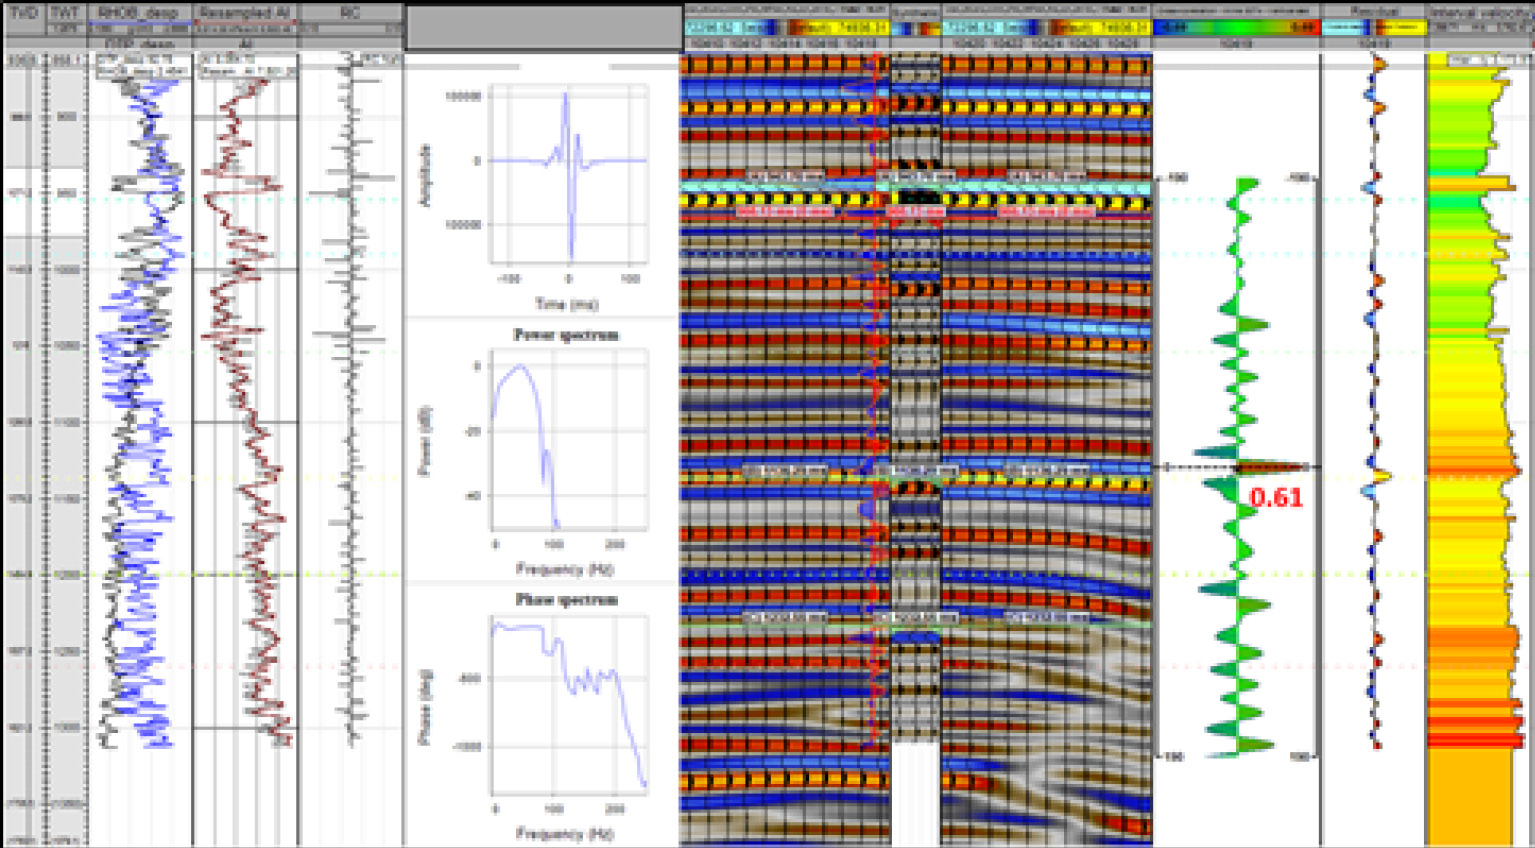Image resolution: width=1535 pixels, height=848 pixels.
Task: Click the Residual track color bar
Action: (x=1372, y=29)
